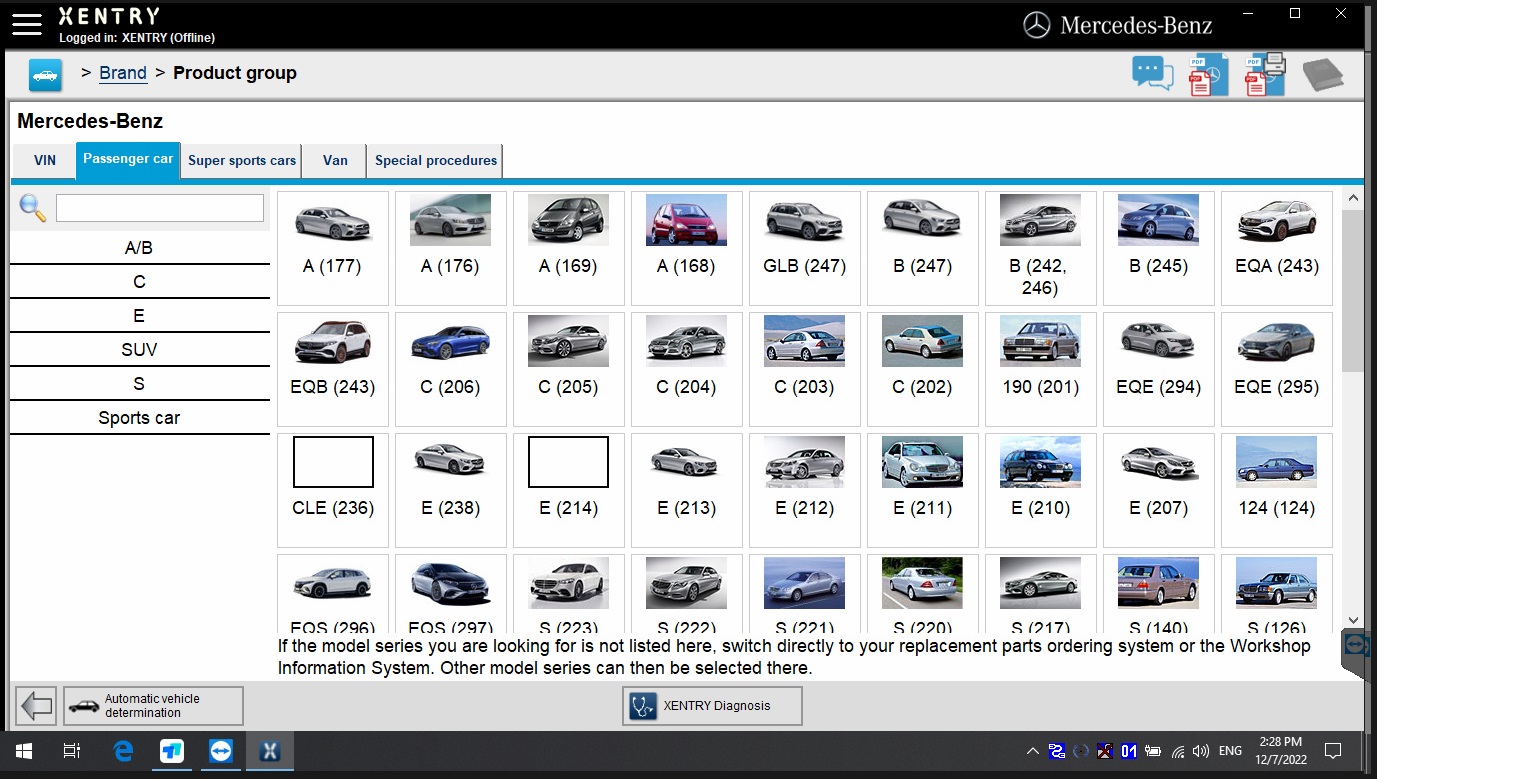Filter by Sports car category
Screen dimensions: 1527x779
tap(139, 418)
